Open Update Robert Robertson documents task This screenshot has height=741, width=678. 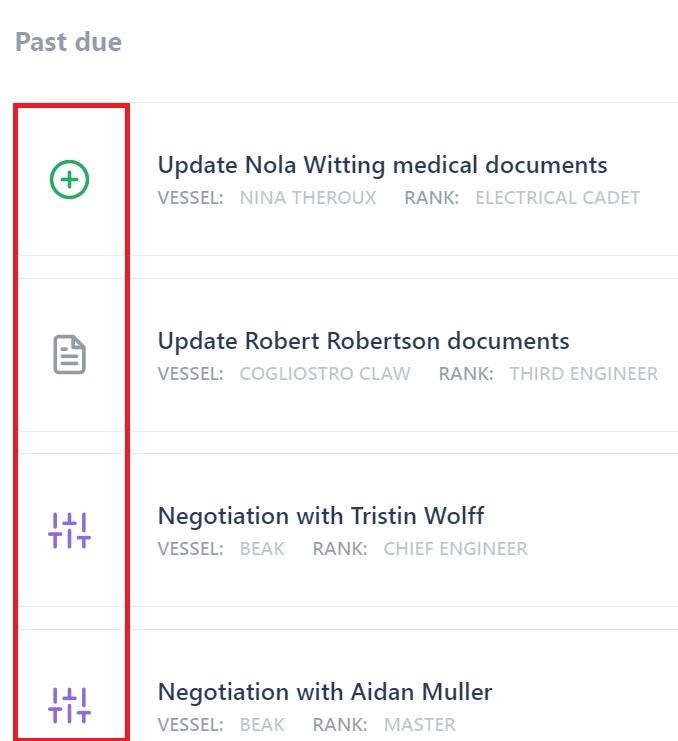click(x=363, y=341)
